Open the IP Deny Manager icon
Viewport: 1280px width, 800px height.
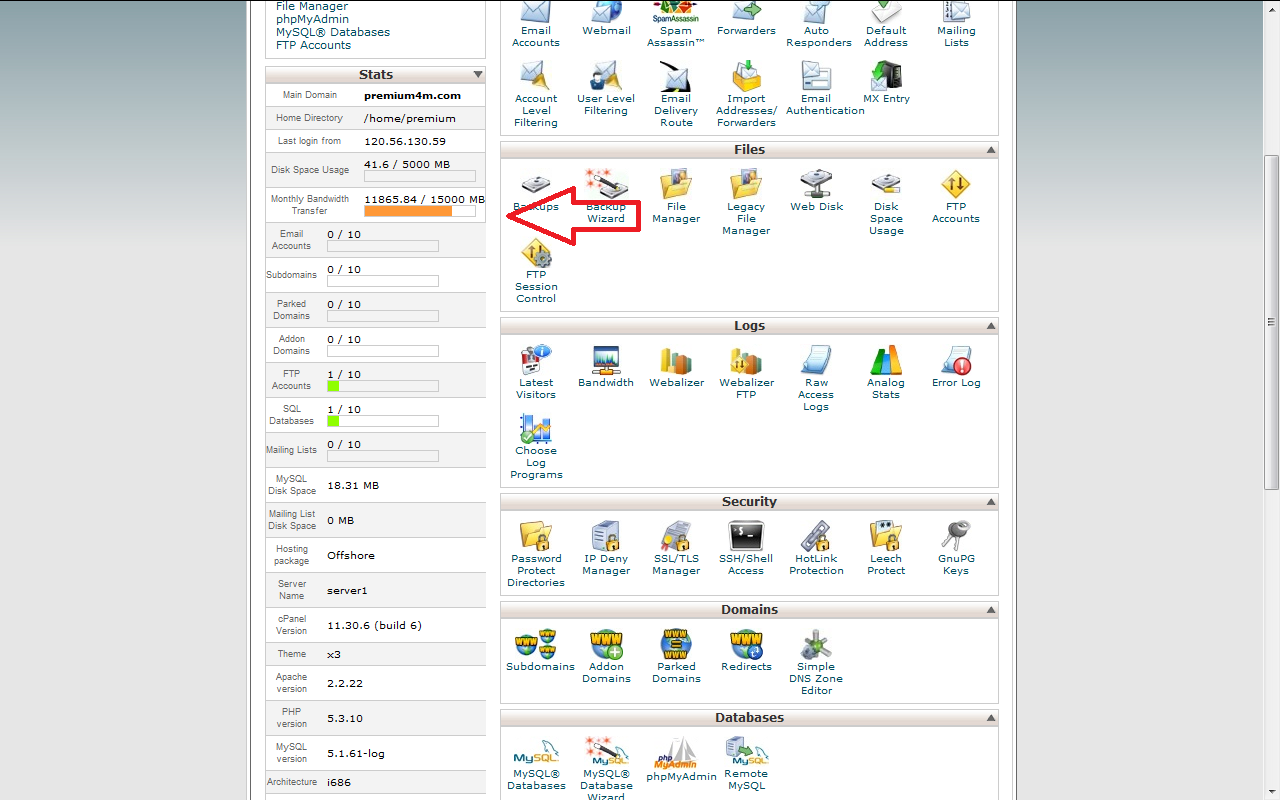pyautogui.click(x=606, y=536)
